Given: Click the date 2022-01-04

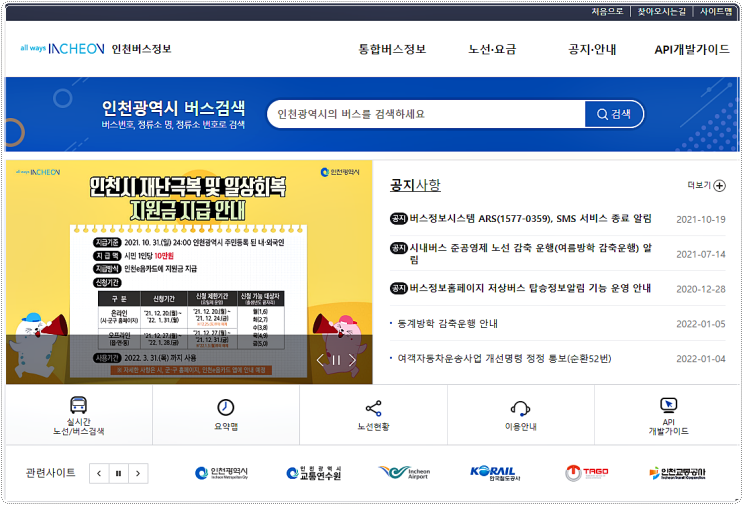Looking at the screenshot, I should pyautogui.click(x=700, y=359).
